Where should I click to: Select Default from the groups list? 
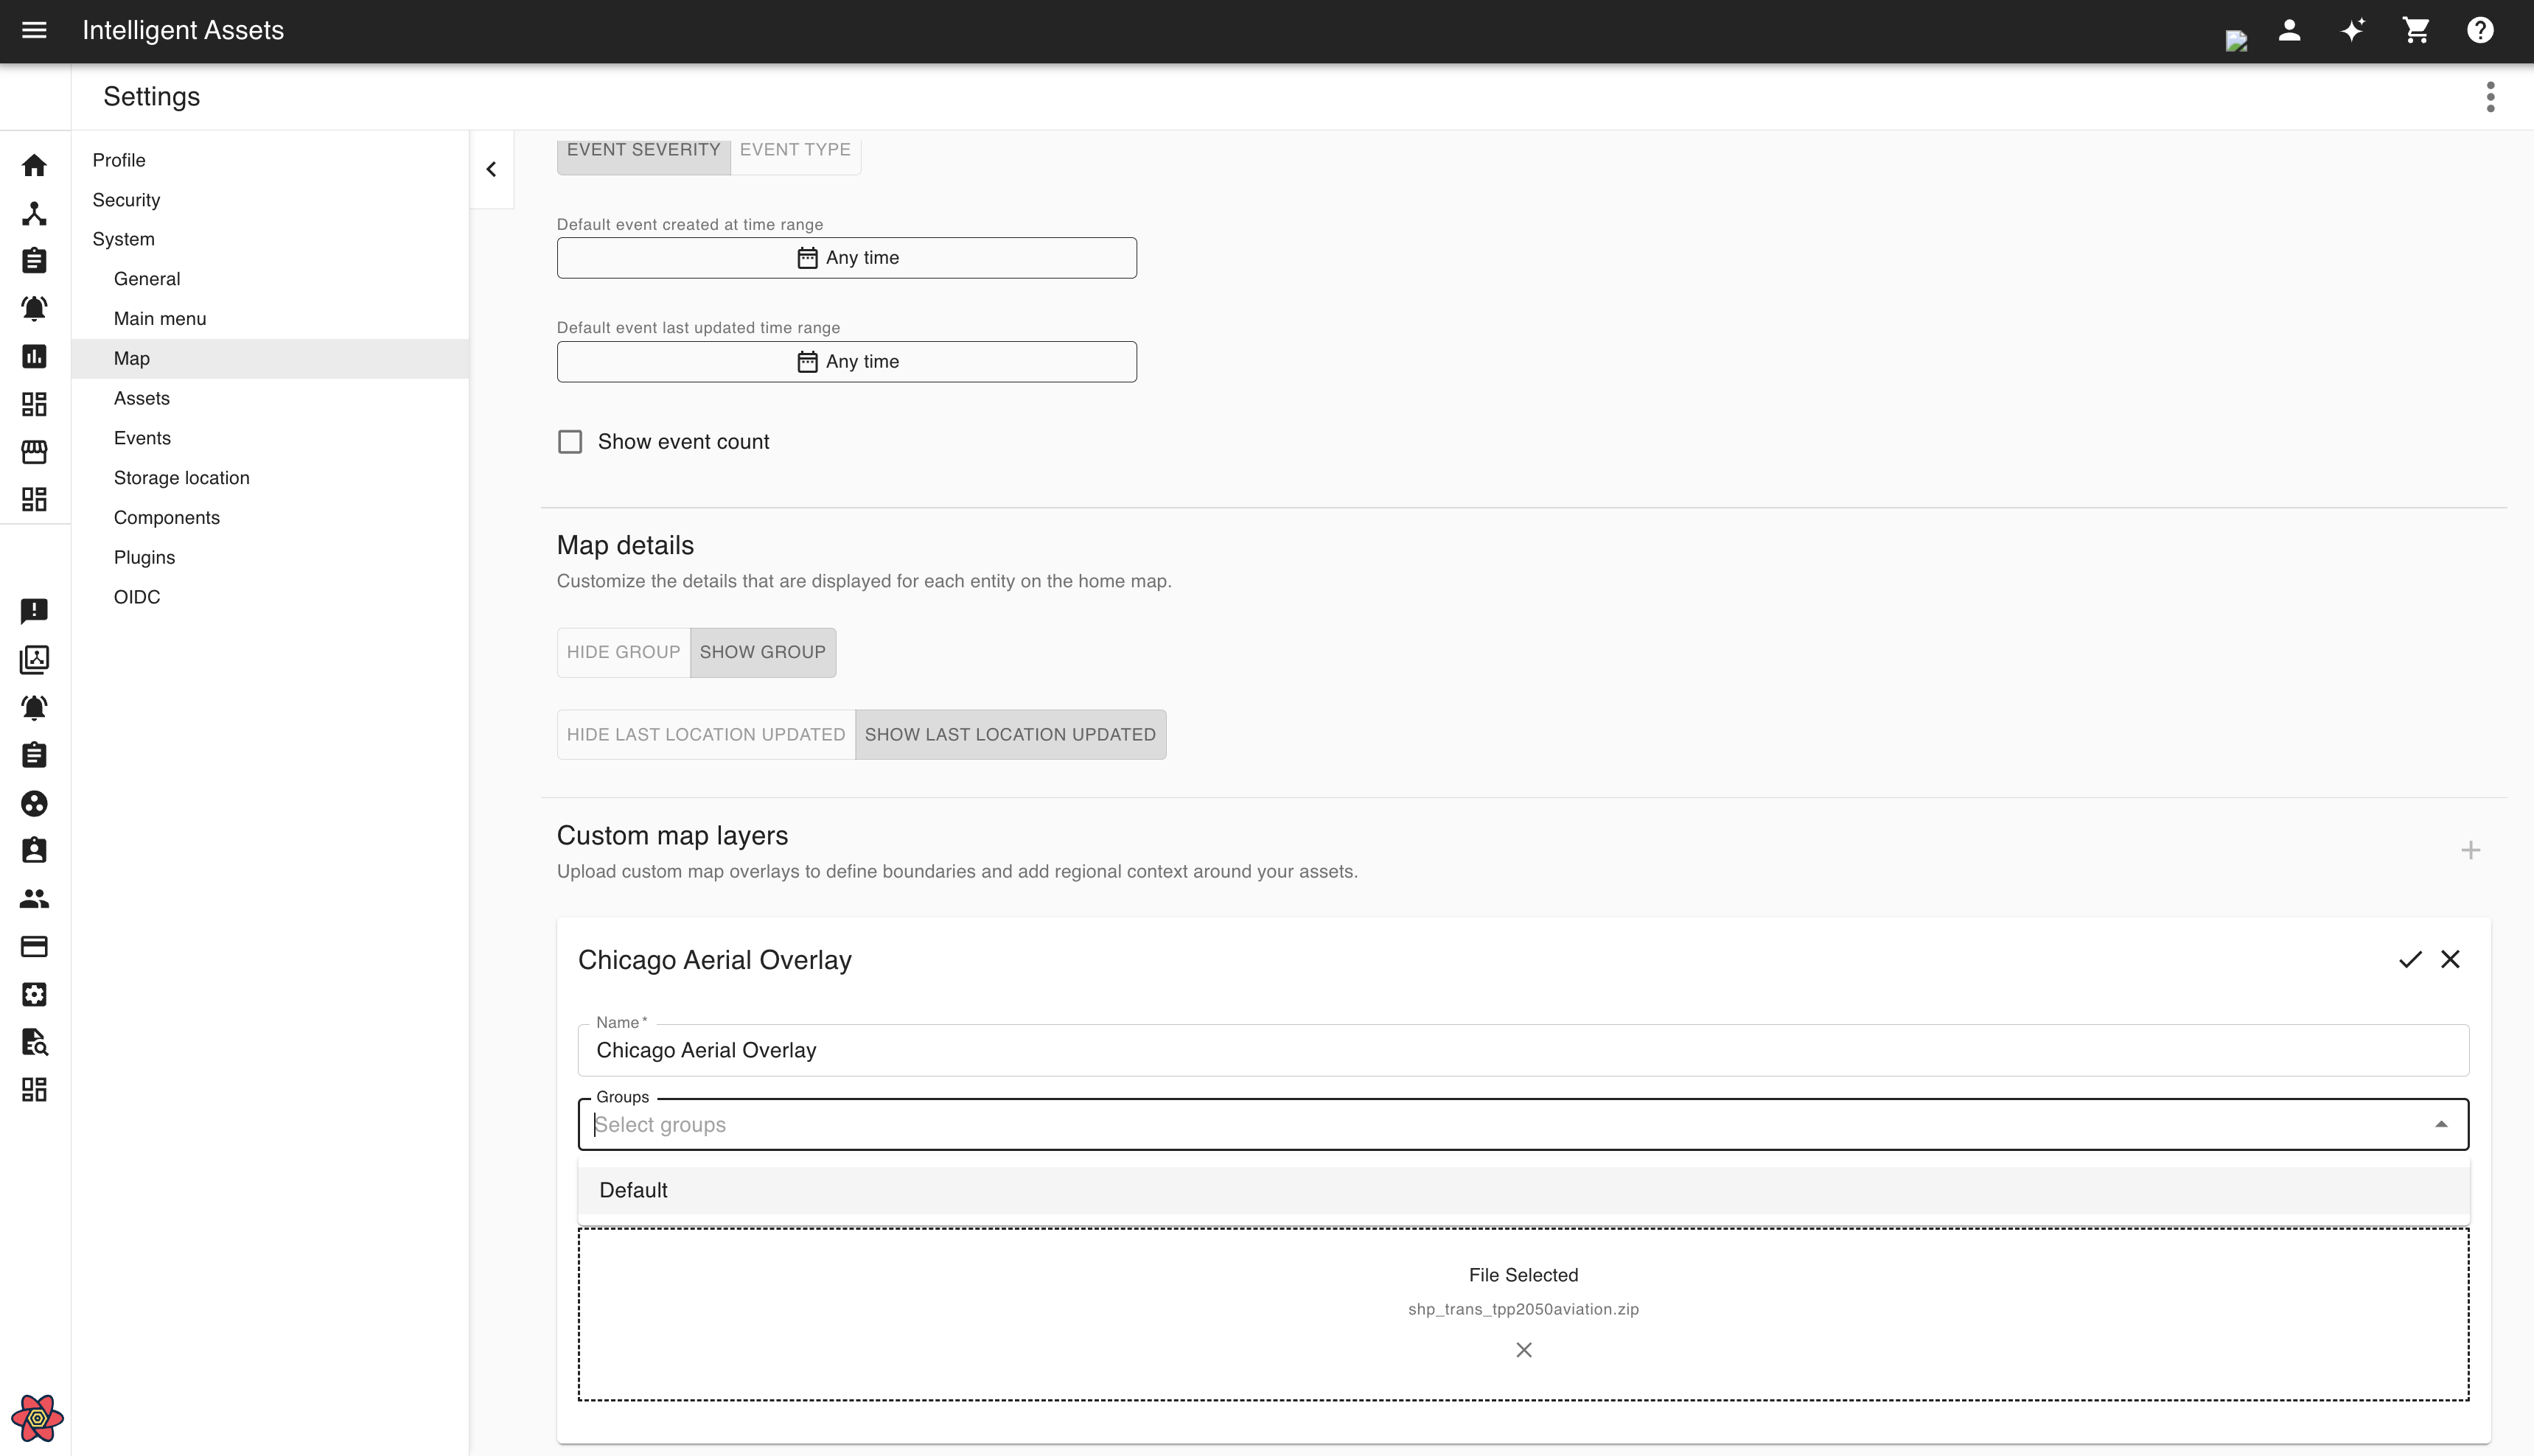(x=634, y=1190)
